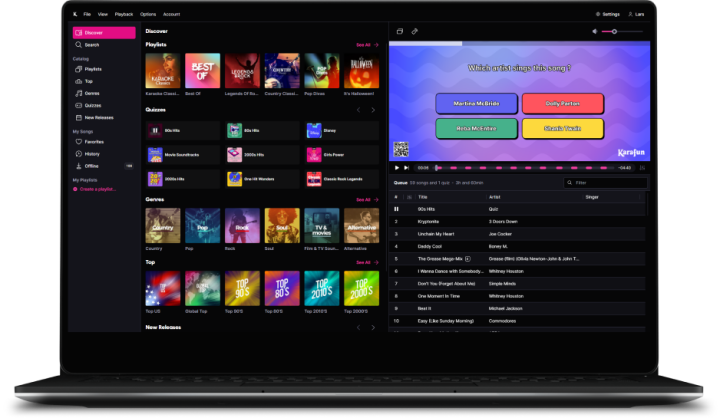Open the Settings gear at top right
The height and width of the screenshot is (418, 720).
tap(608, 14)
